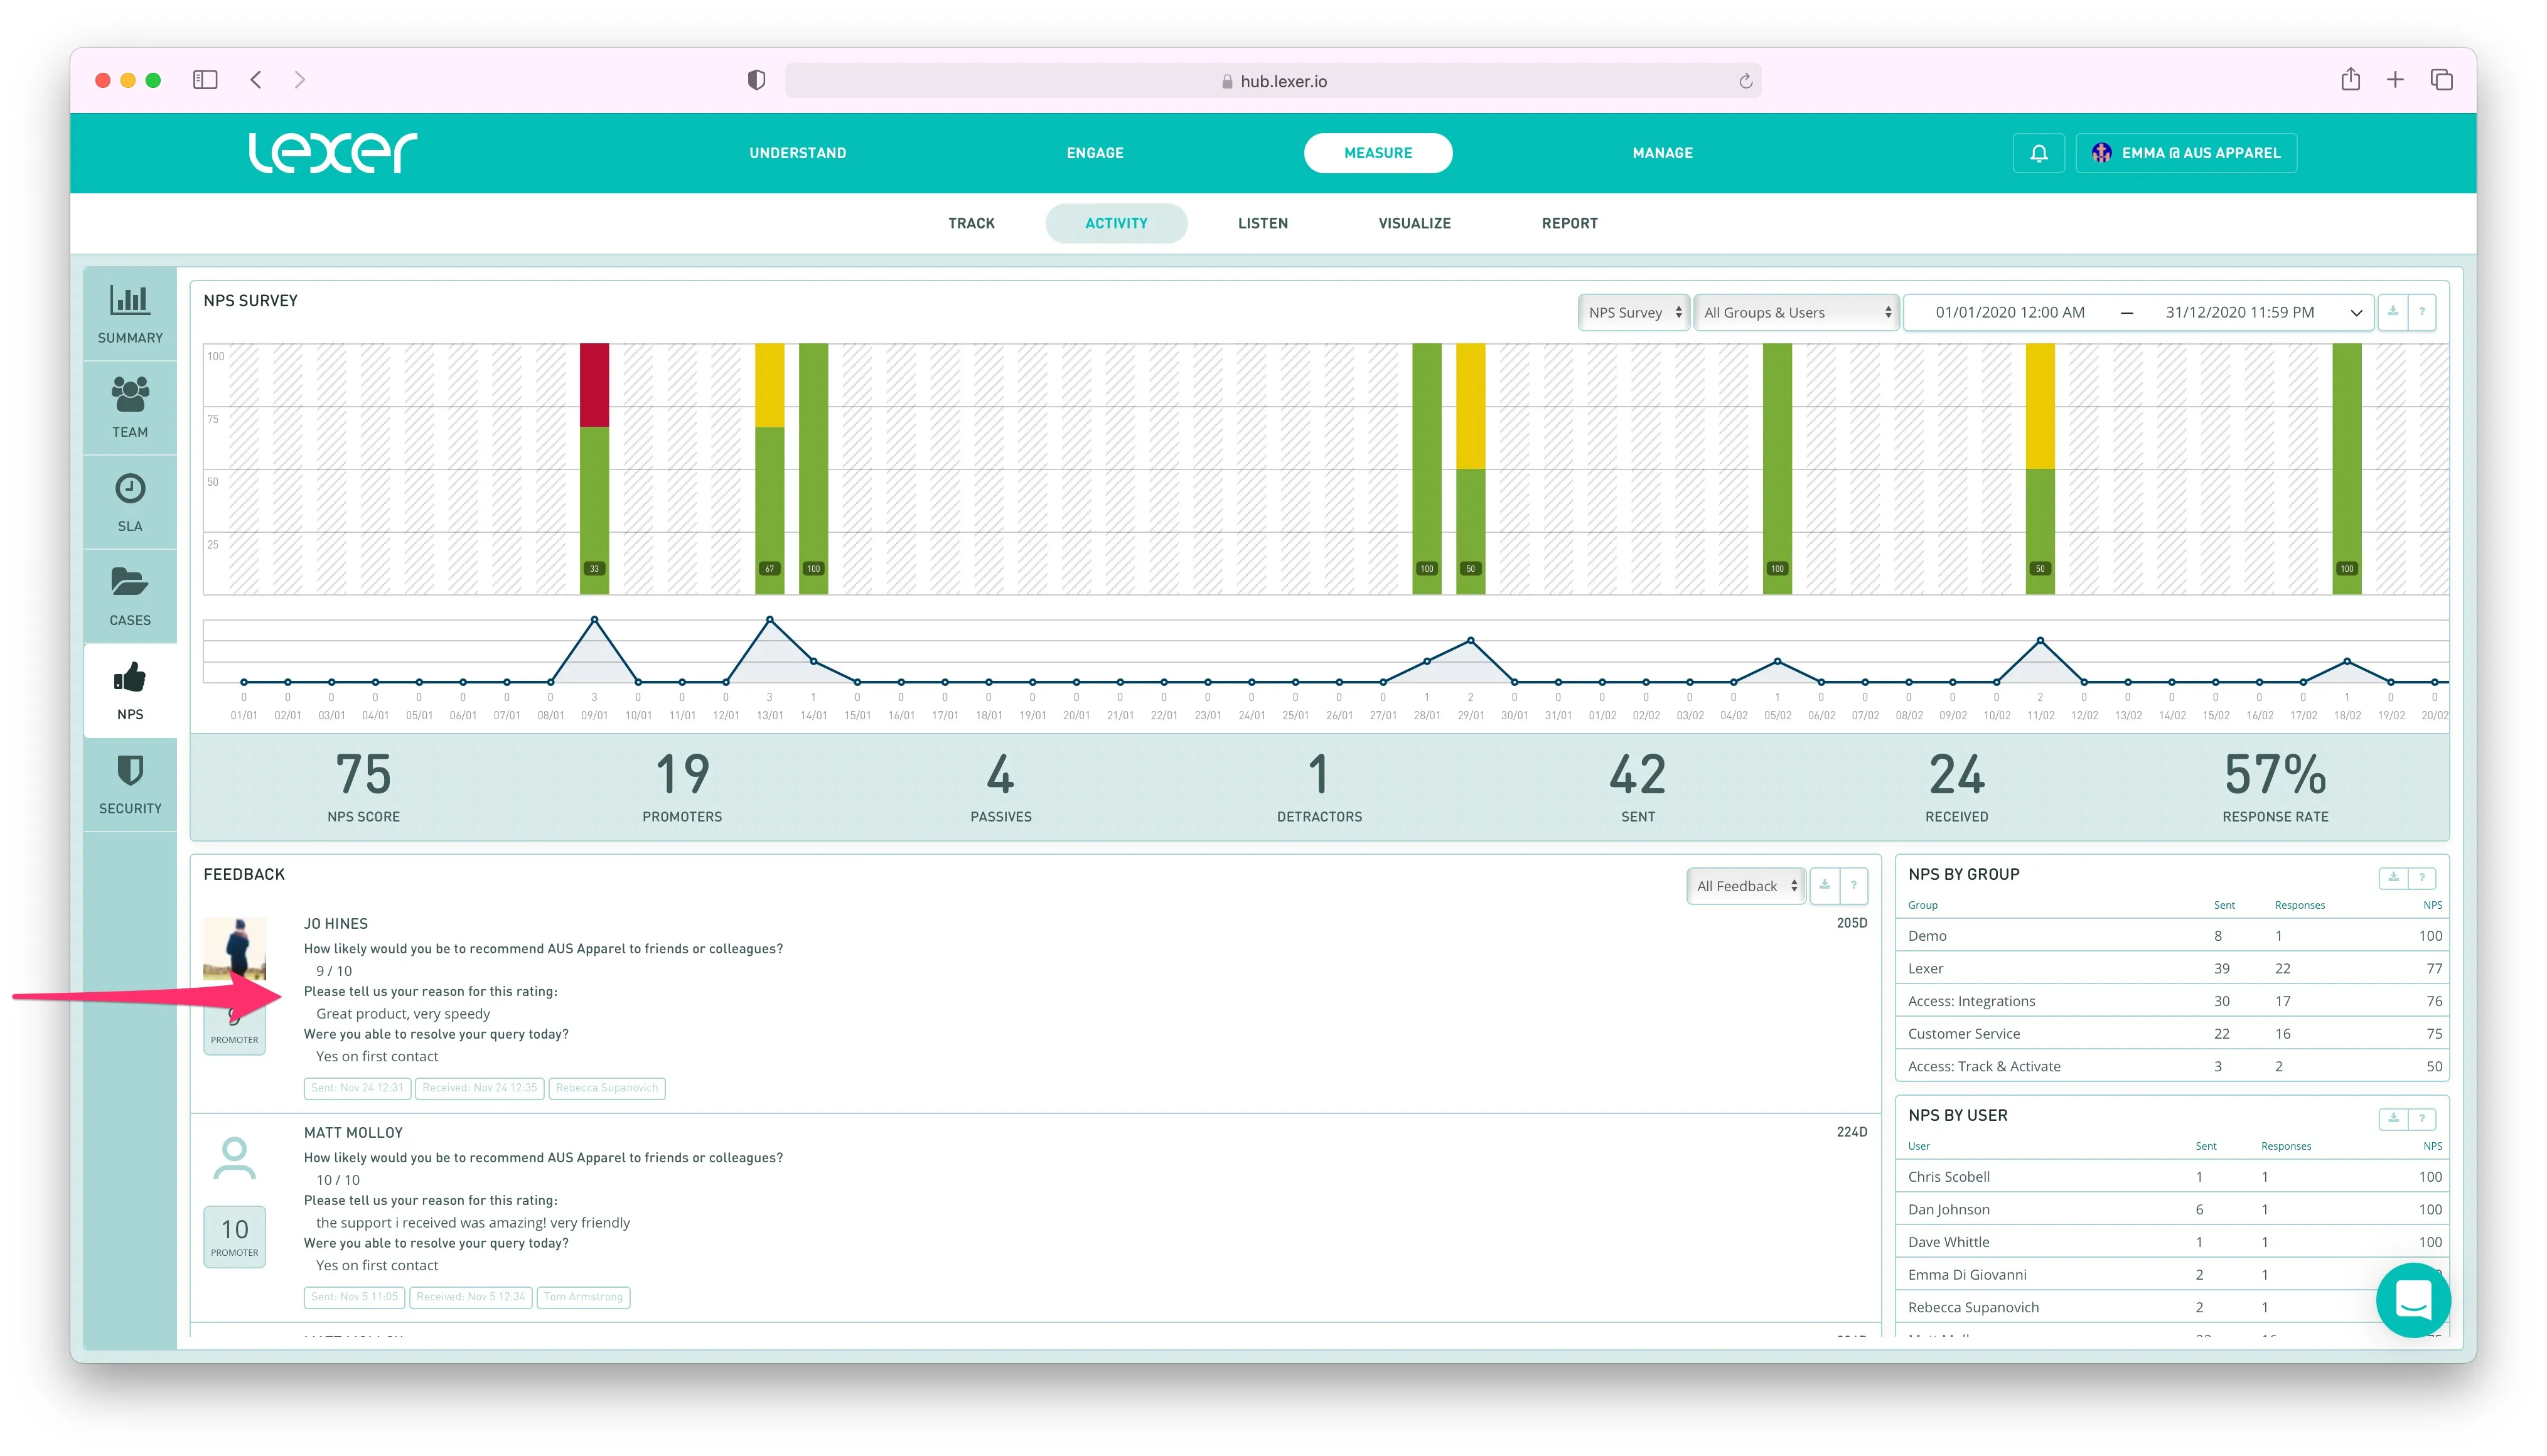Expand the date range picker chevron
The image size is (2547, 1456).
(2355, 313)
